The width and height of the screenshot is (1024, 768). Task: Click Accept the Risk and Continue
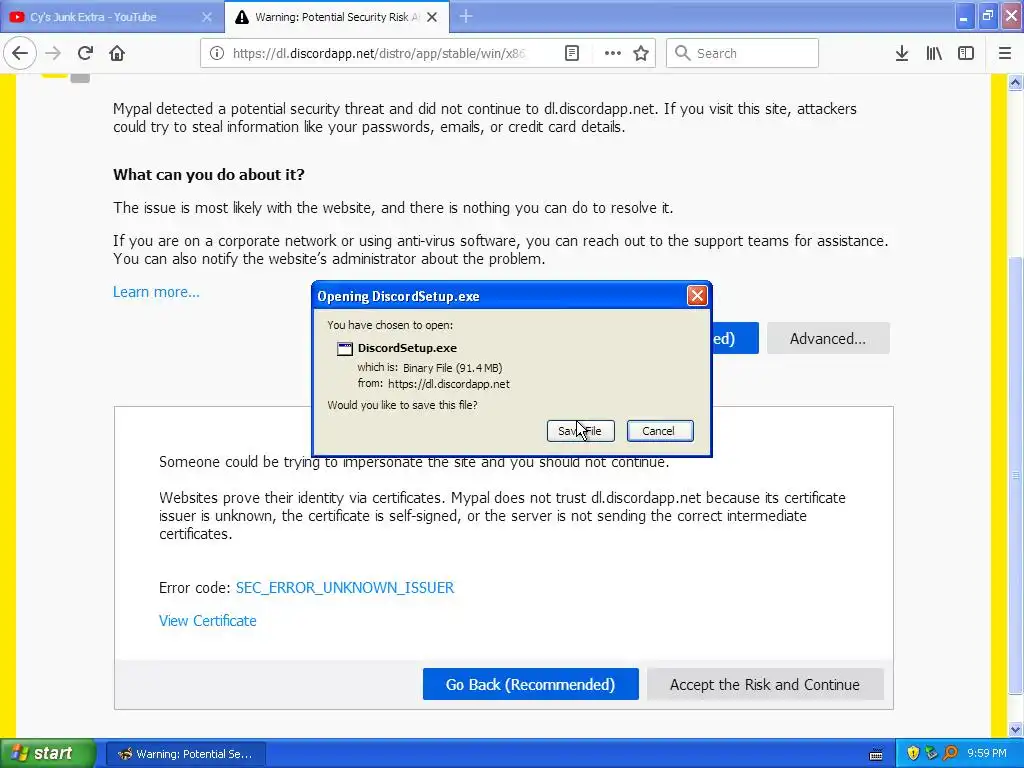pyautogui.click(x=765, y=684)
